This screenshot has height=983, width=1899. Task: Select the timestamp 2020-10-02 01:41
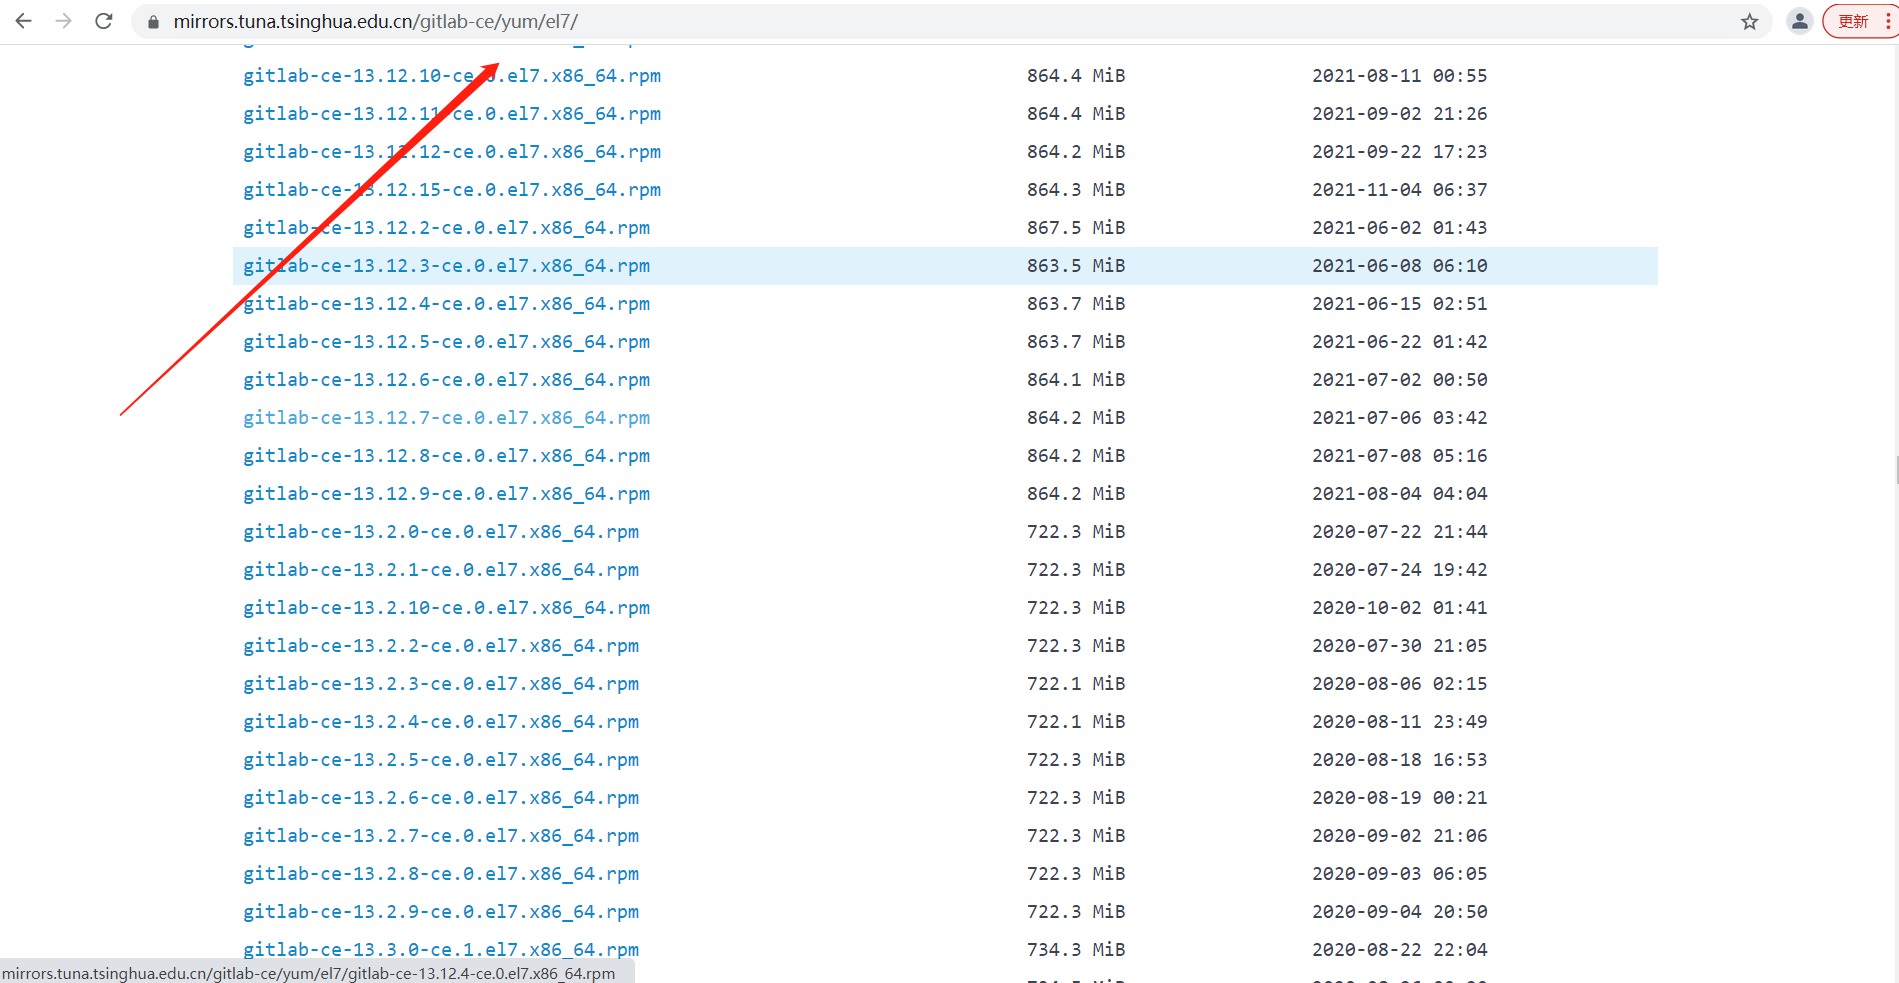click(x=1400, y=608)
